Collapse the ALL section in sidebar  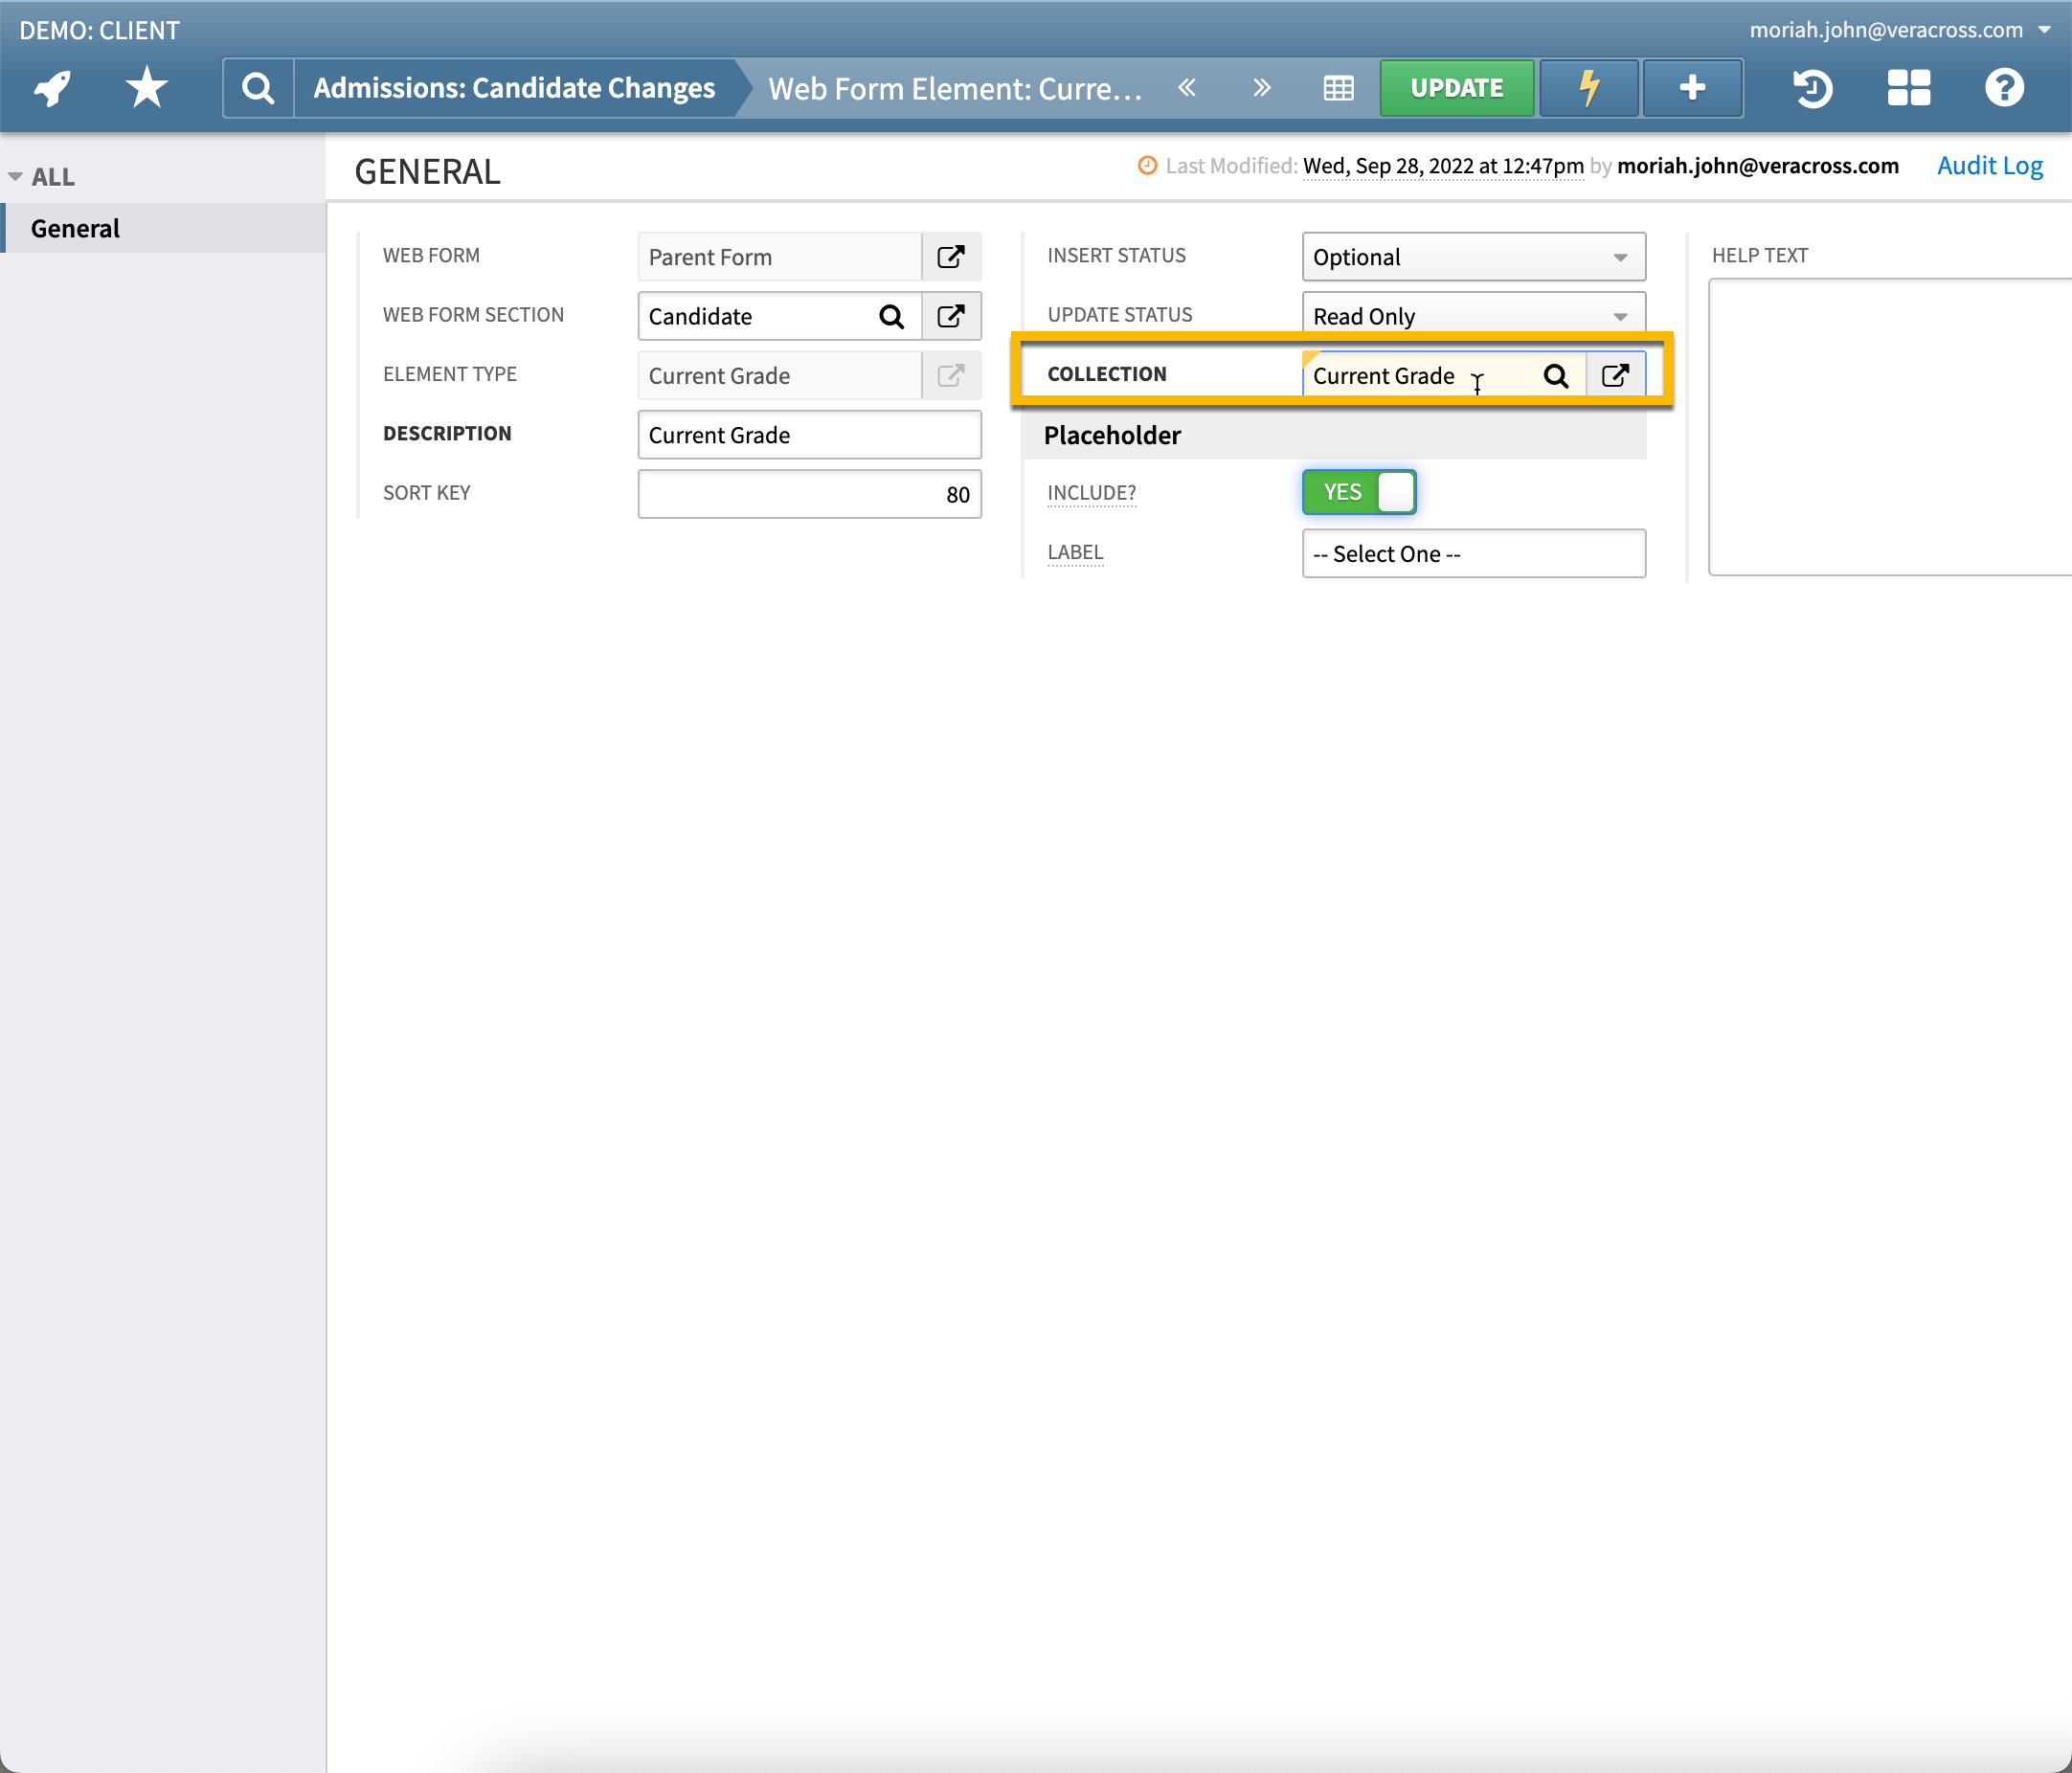tap(15, 176)
